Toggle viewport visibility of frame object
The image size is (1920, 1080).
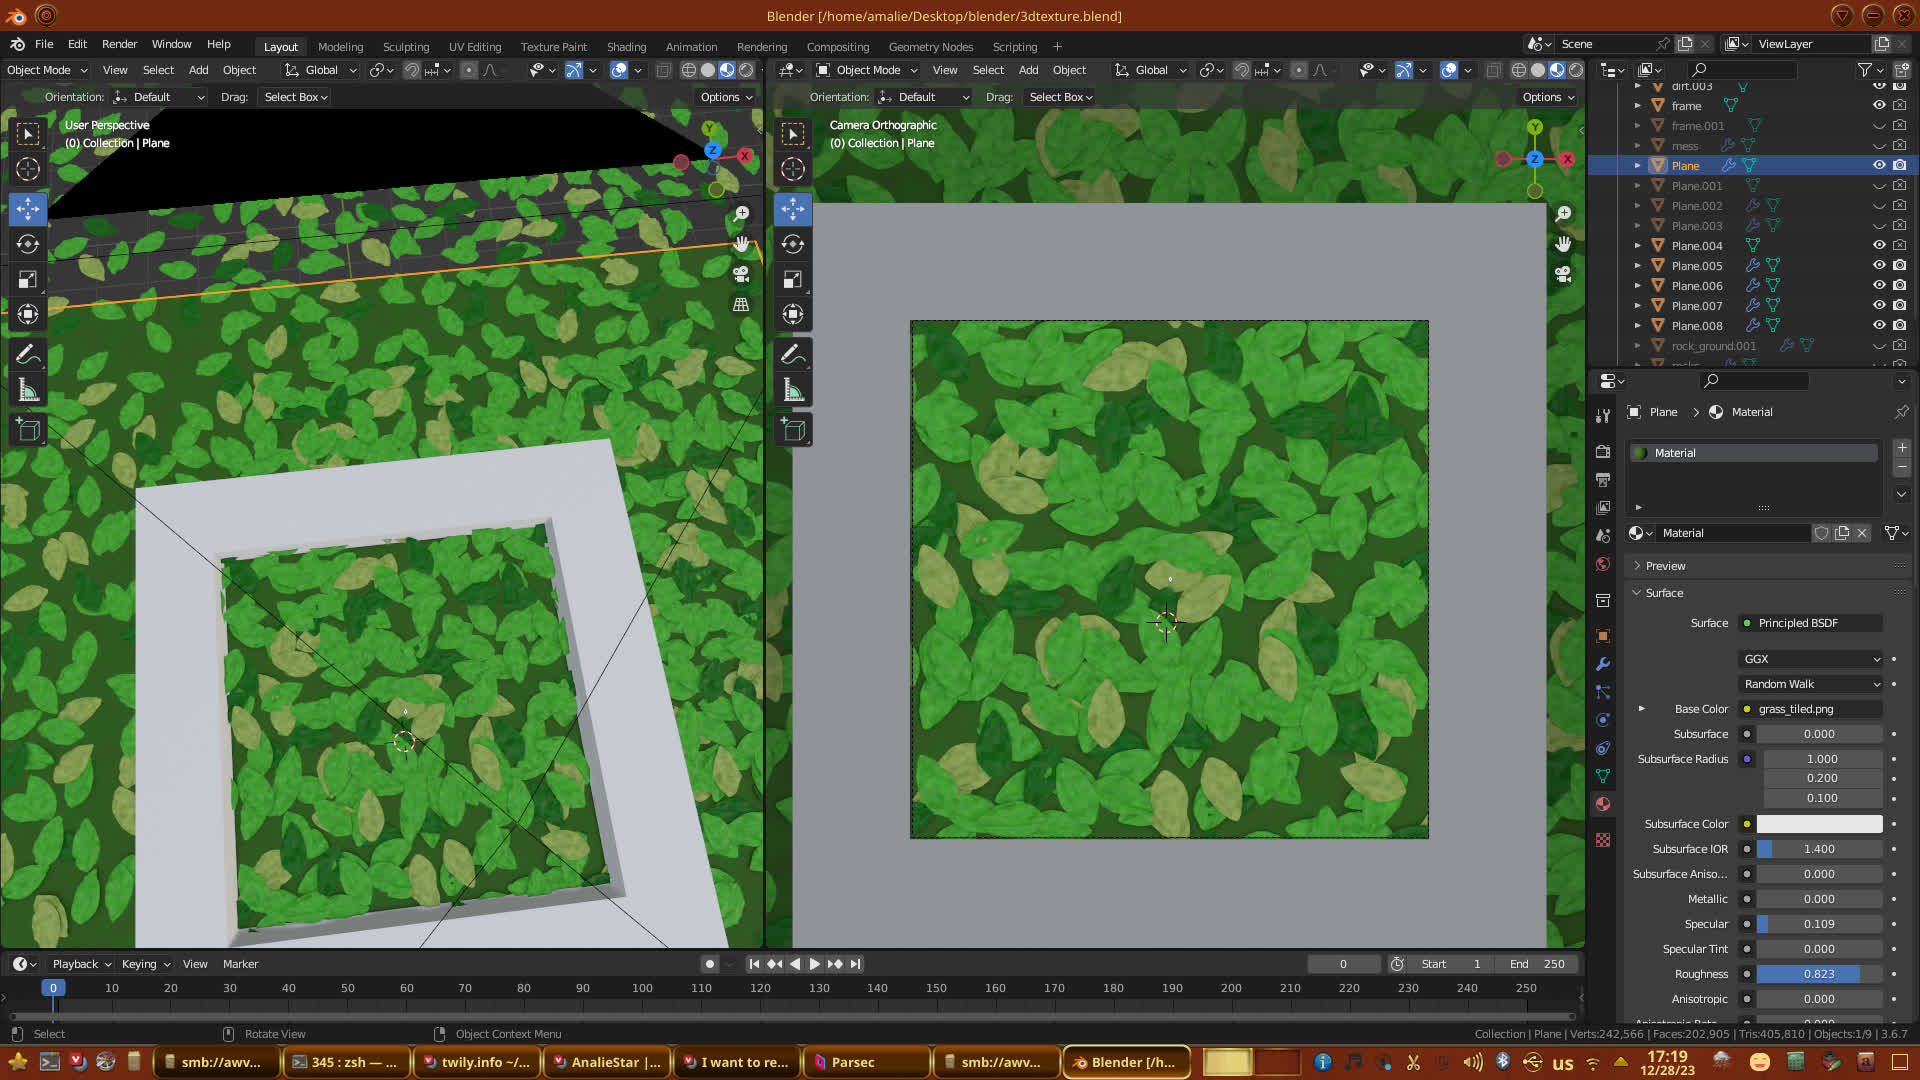pyautogui.click(x=1879, y=105)
